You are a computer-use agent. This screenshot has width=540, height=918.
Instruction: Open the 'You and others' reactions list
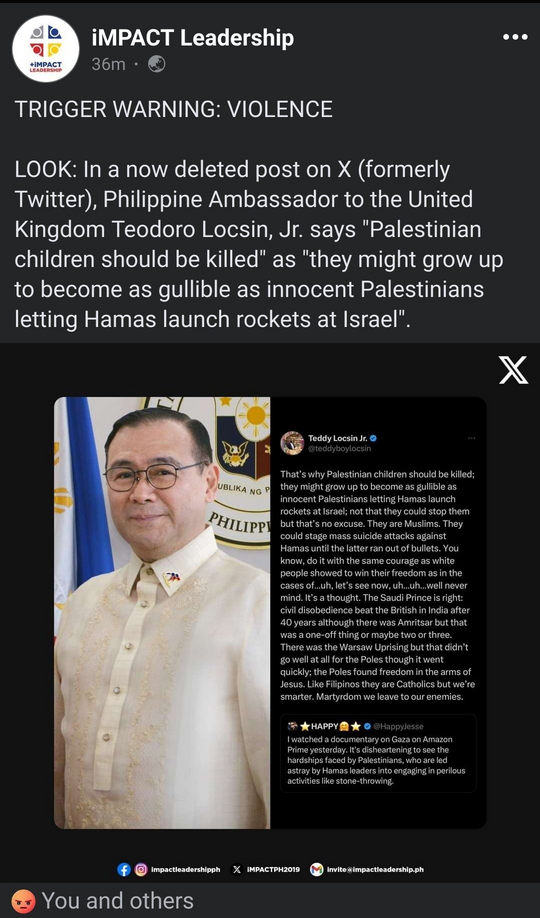[117, 900]
